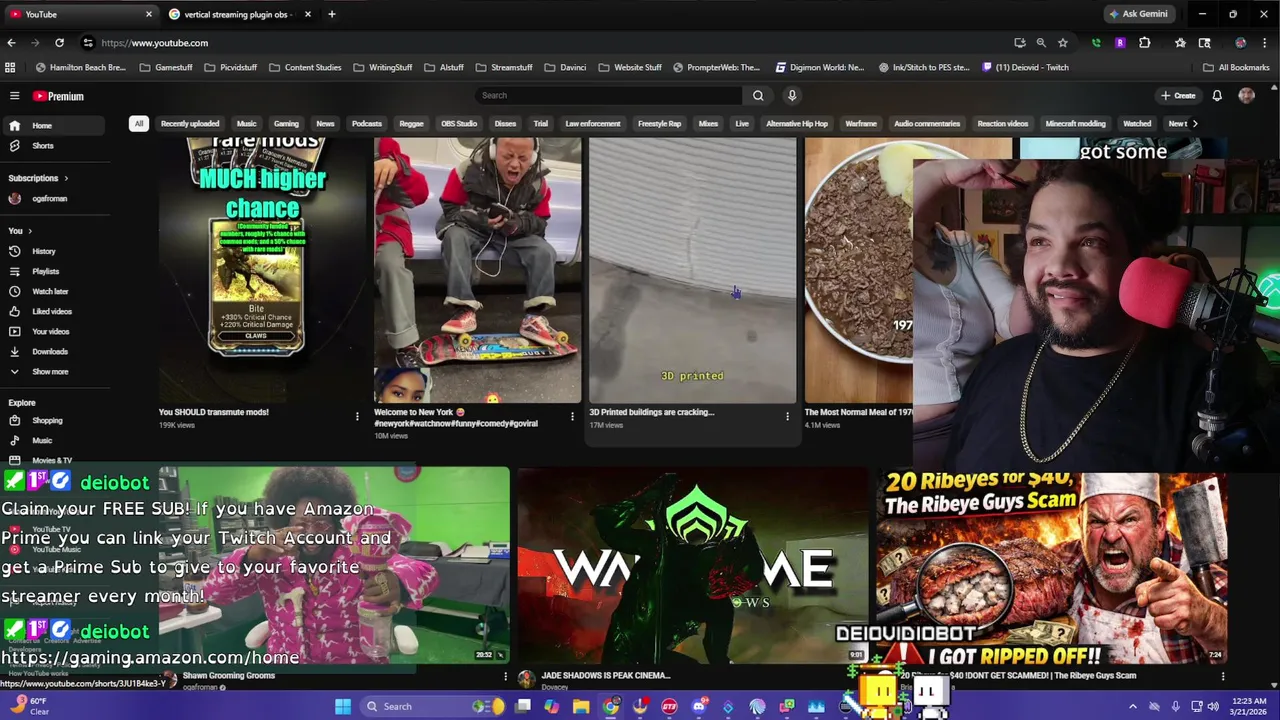Open the ogafroman subscription channel

click(x=54, y=198)
